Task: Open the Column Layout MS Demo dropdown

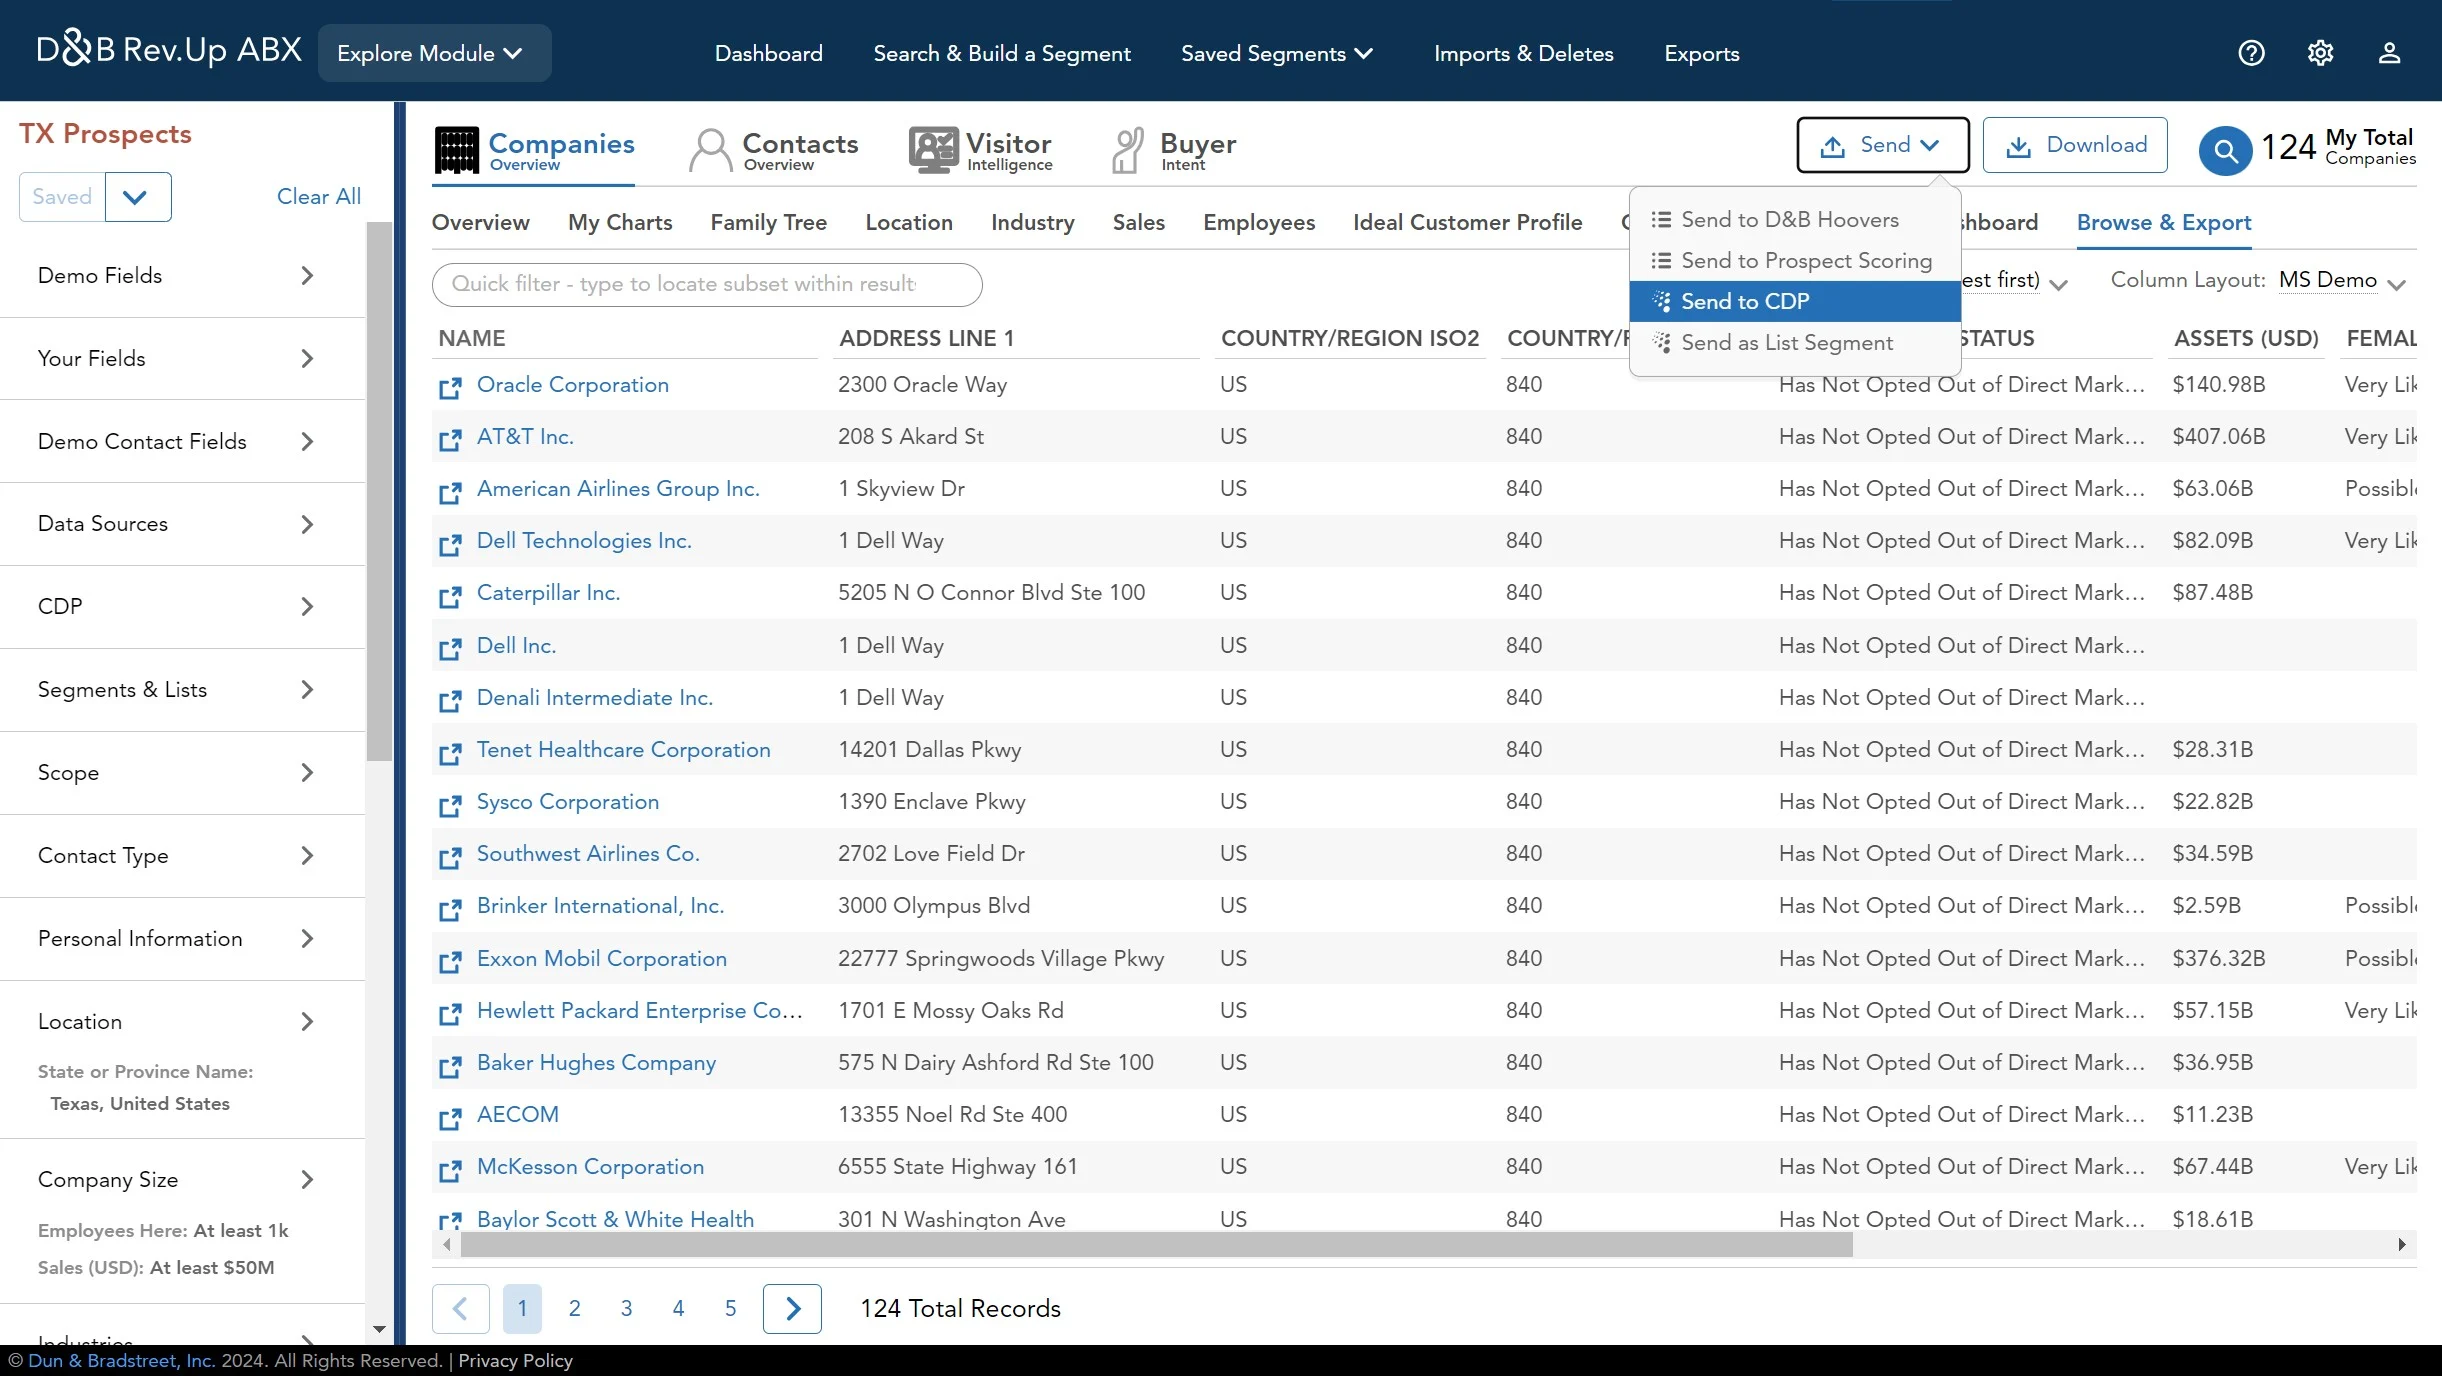Action: [2342, 281]
